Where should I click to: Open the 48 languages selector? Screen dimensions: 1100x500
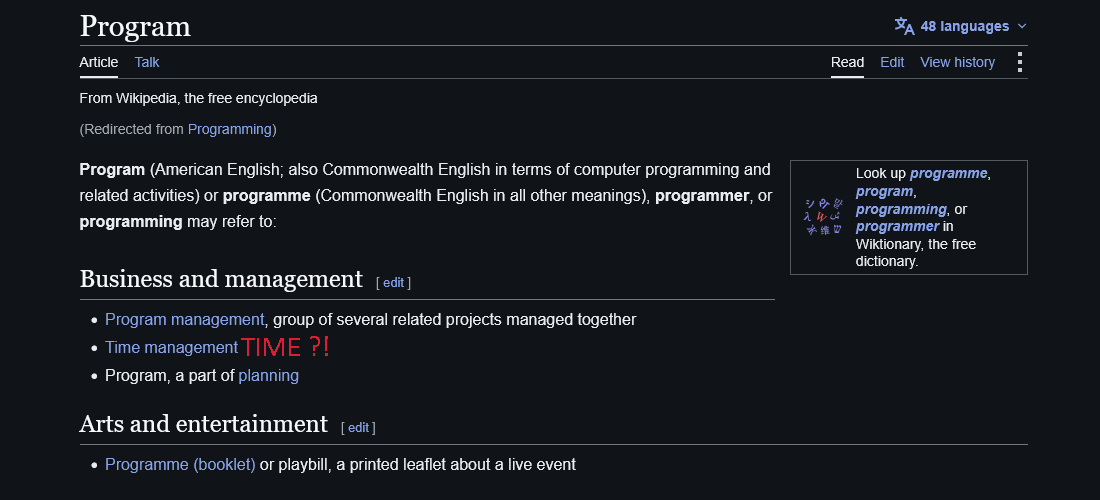[x=960, y=27]
